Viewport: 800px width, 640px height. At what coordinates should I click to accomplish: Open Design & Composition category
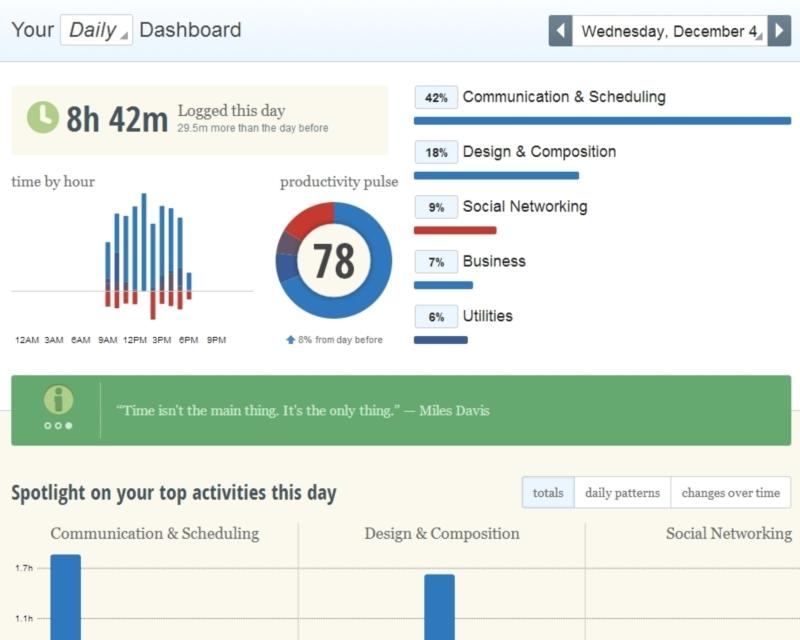coord(539,152)
